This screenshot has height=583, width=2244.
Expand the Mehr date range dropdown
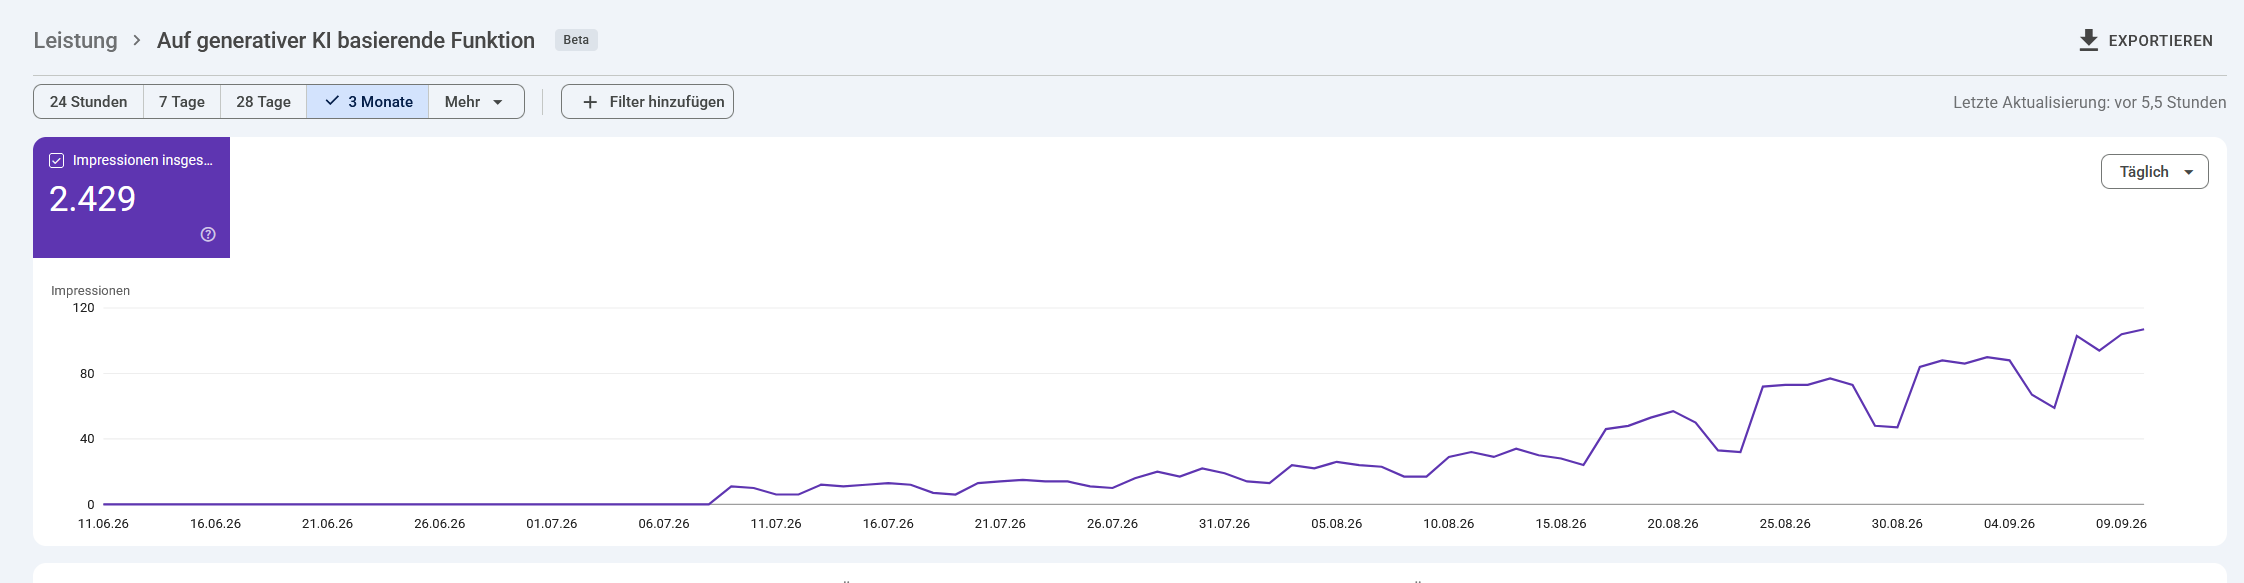[476, 102]
